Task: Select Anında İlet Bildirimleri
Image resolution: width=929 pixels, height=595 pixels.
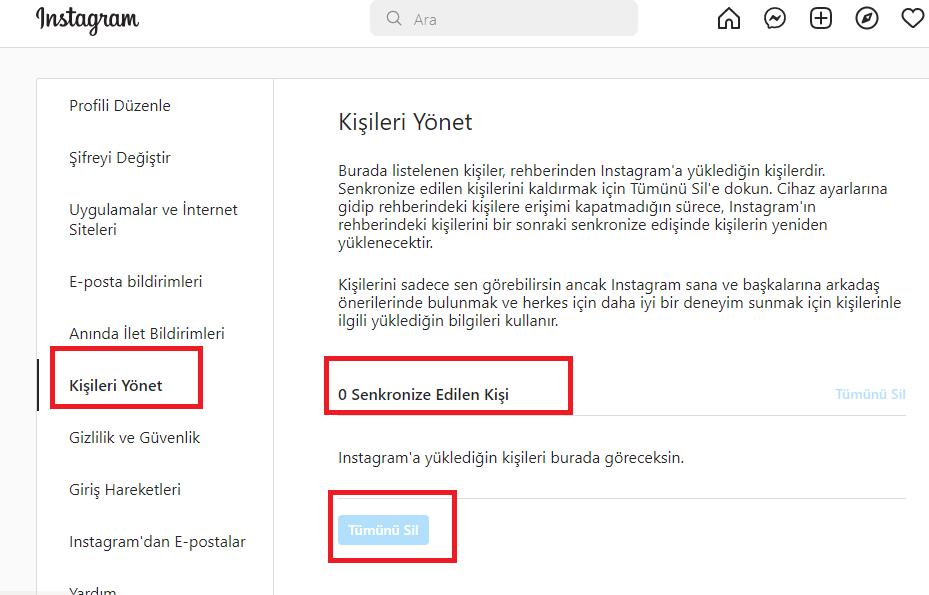Action: coord(147,333)
